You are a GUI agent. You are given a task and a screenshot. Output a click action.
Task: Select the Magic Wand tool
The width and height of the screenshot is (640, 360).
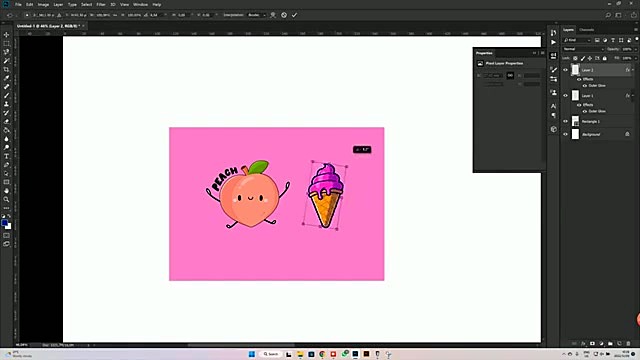click(x=6, y=60)
